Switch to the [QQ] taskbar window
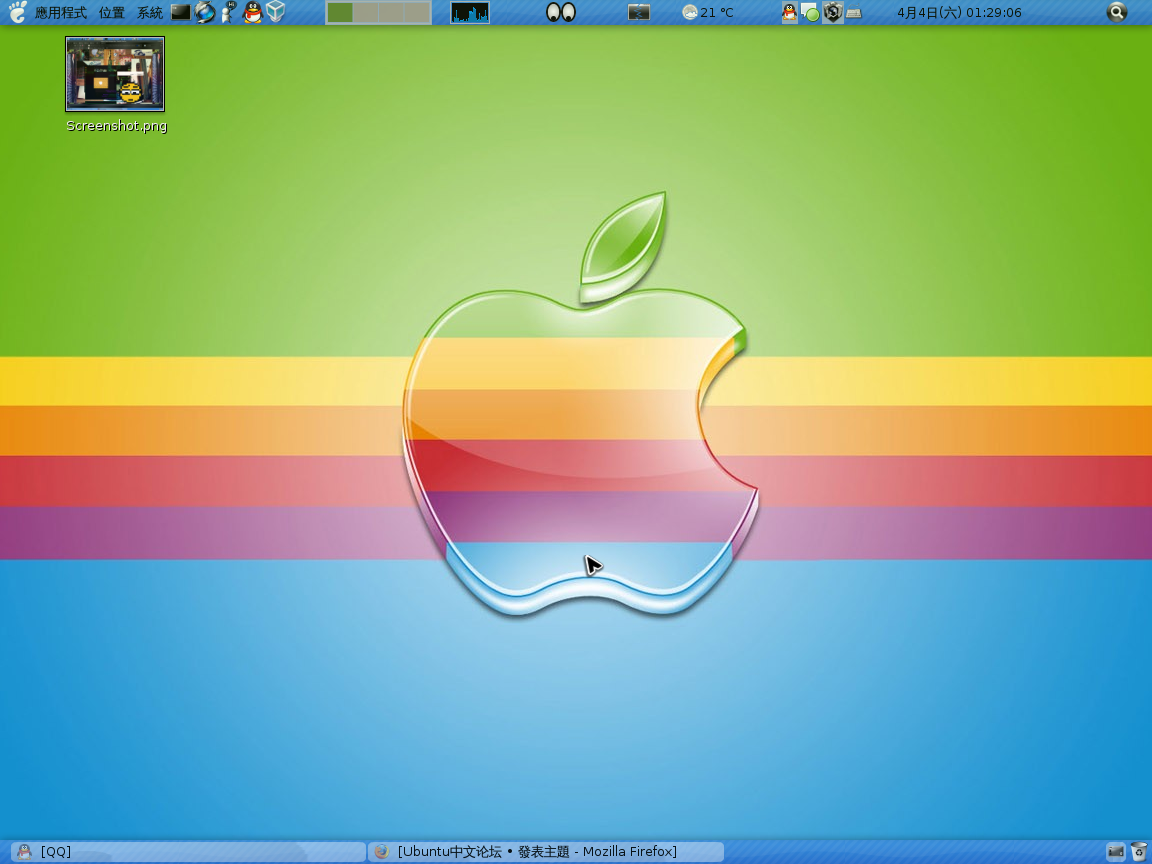 (x=190, y=852)
